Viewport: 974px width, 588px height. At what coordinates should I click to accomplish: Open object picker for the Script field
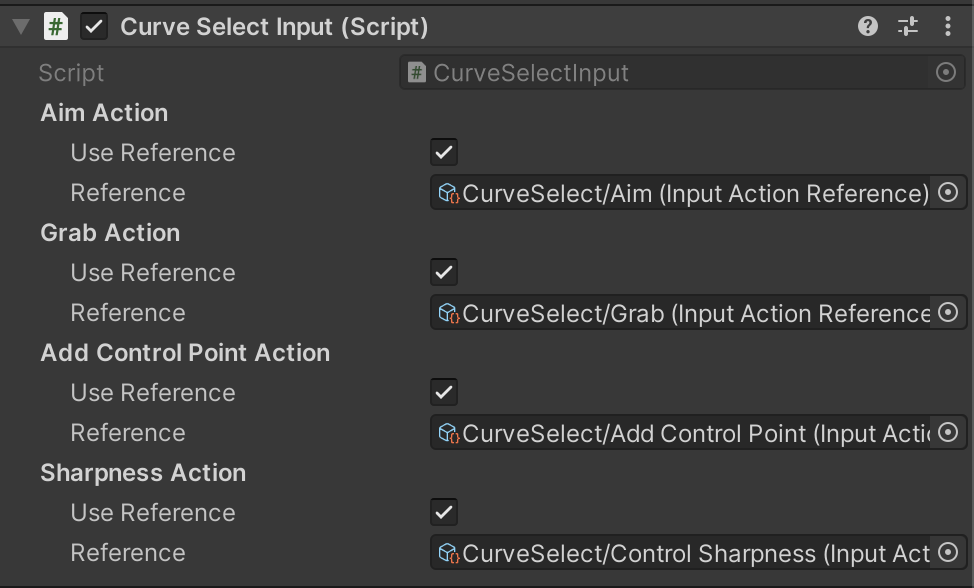946,73
